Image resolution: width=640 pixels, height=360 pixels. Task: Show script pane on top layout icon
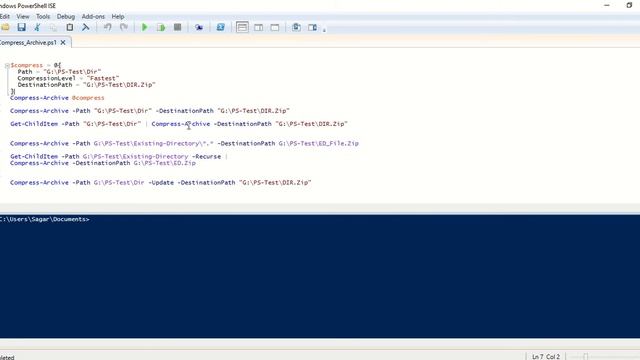[242, 27]
